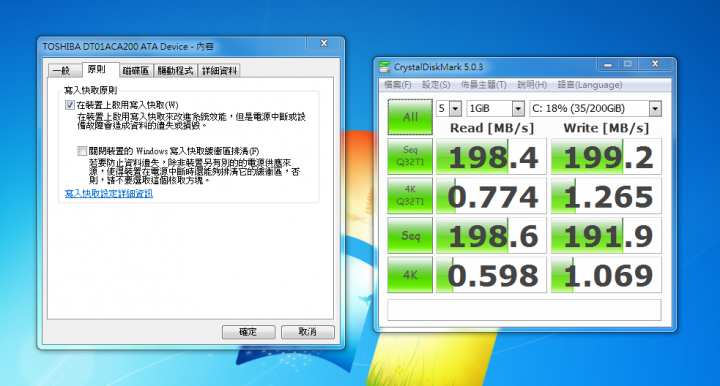Click the 4K Q32T1 read value 0.774
The width and height of the screenshot is (720, 386).
[491, 196]
